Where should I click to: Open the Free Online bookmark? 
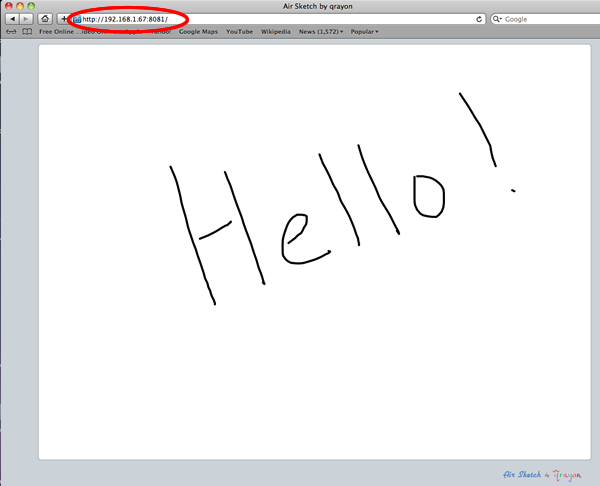pos(56,32)
